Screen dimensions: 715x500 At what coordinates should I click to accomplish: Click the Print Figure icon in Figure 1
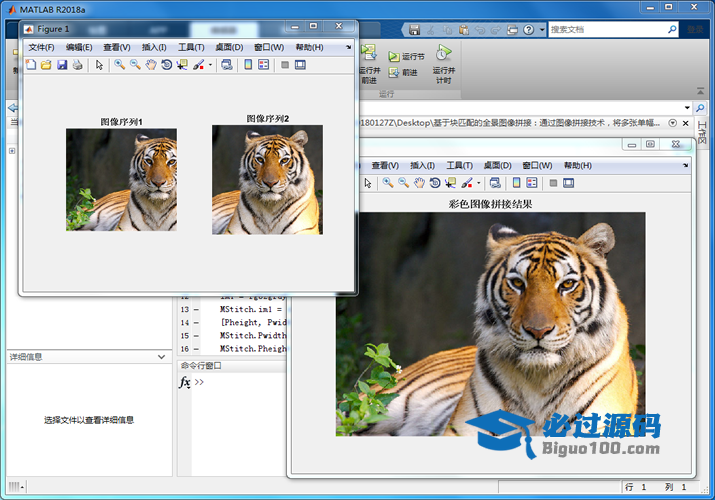[77, 65]
